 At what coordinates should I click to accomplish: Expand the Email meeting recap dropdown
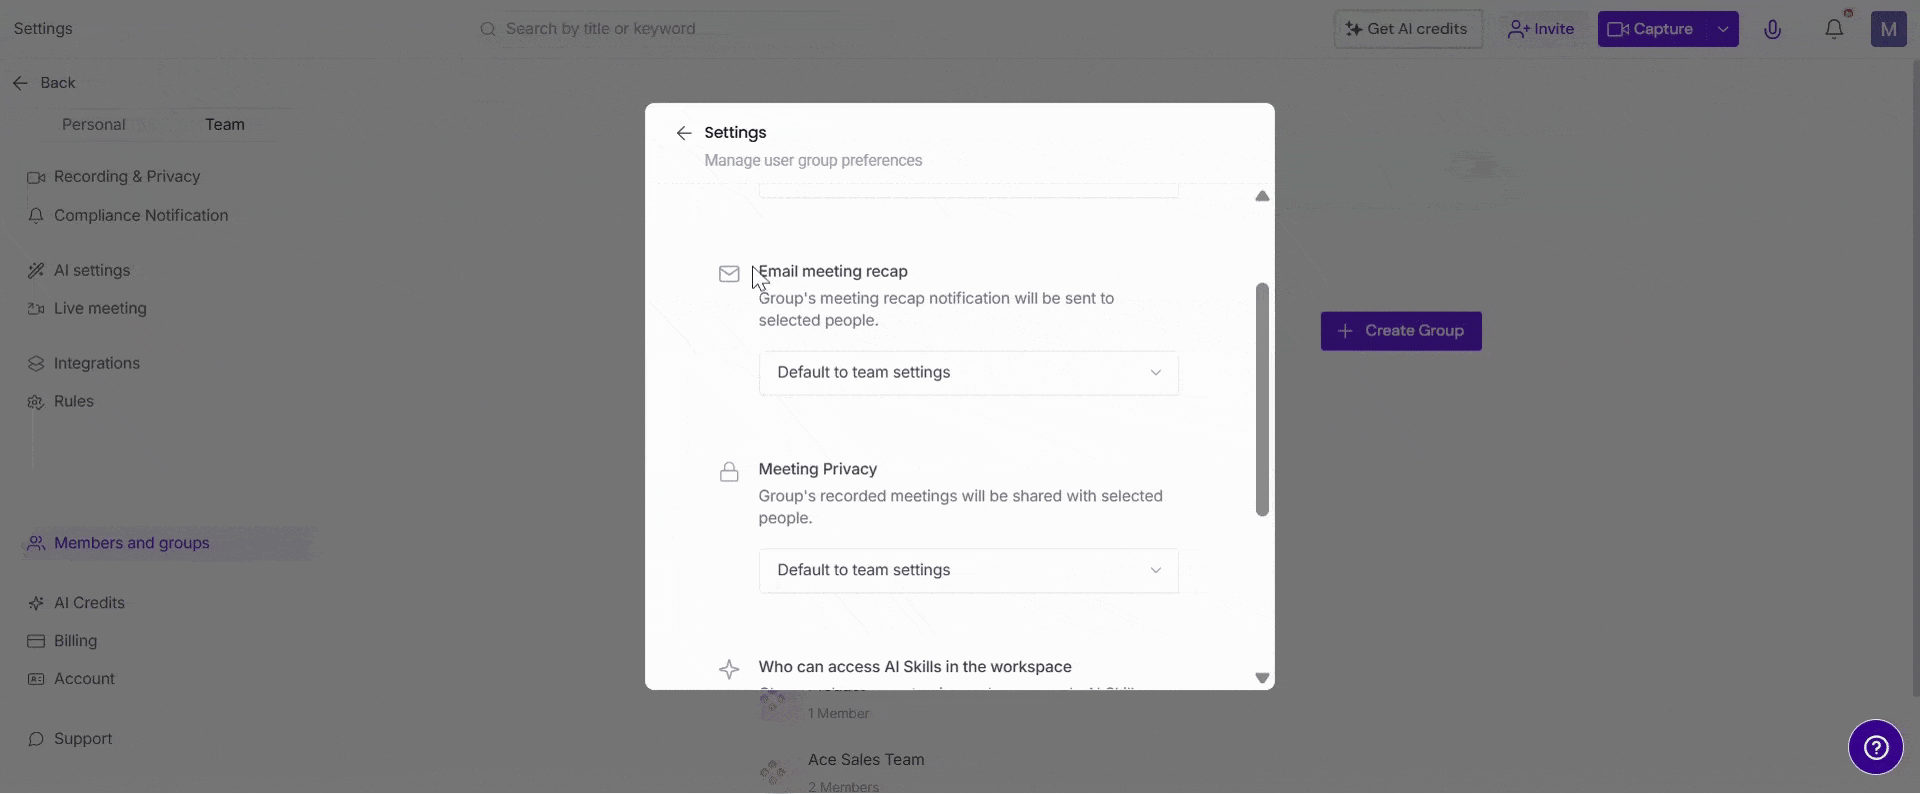pos(968,373)
